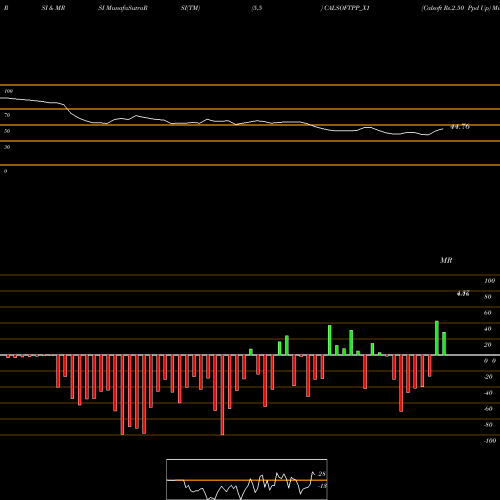Image resolution: width=500 pixels, height=500 pixels.
Task: Click the MR axis label -40
Action: (x=488, y=393)
